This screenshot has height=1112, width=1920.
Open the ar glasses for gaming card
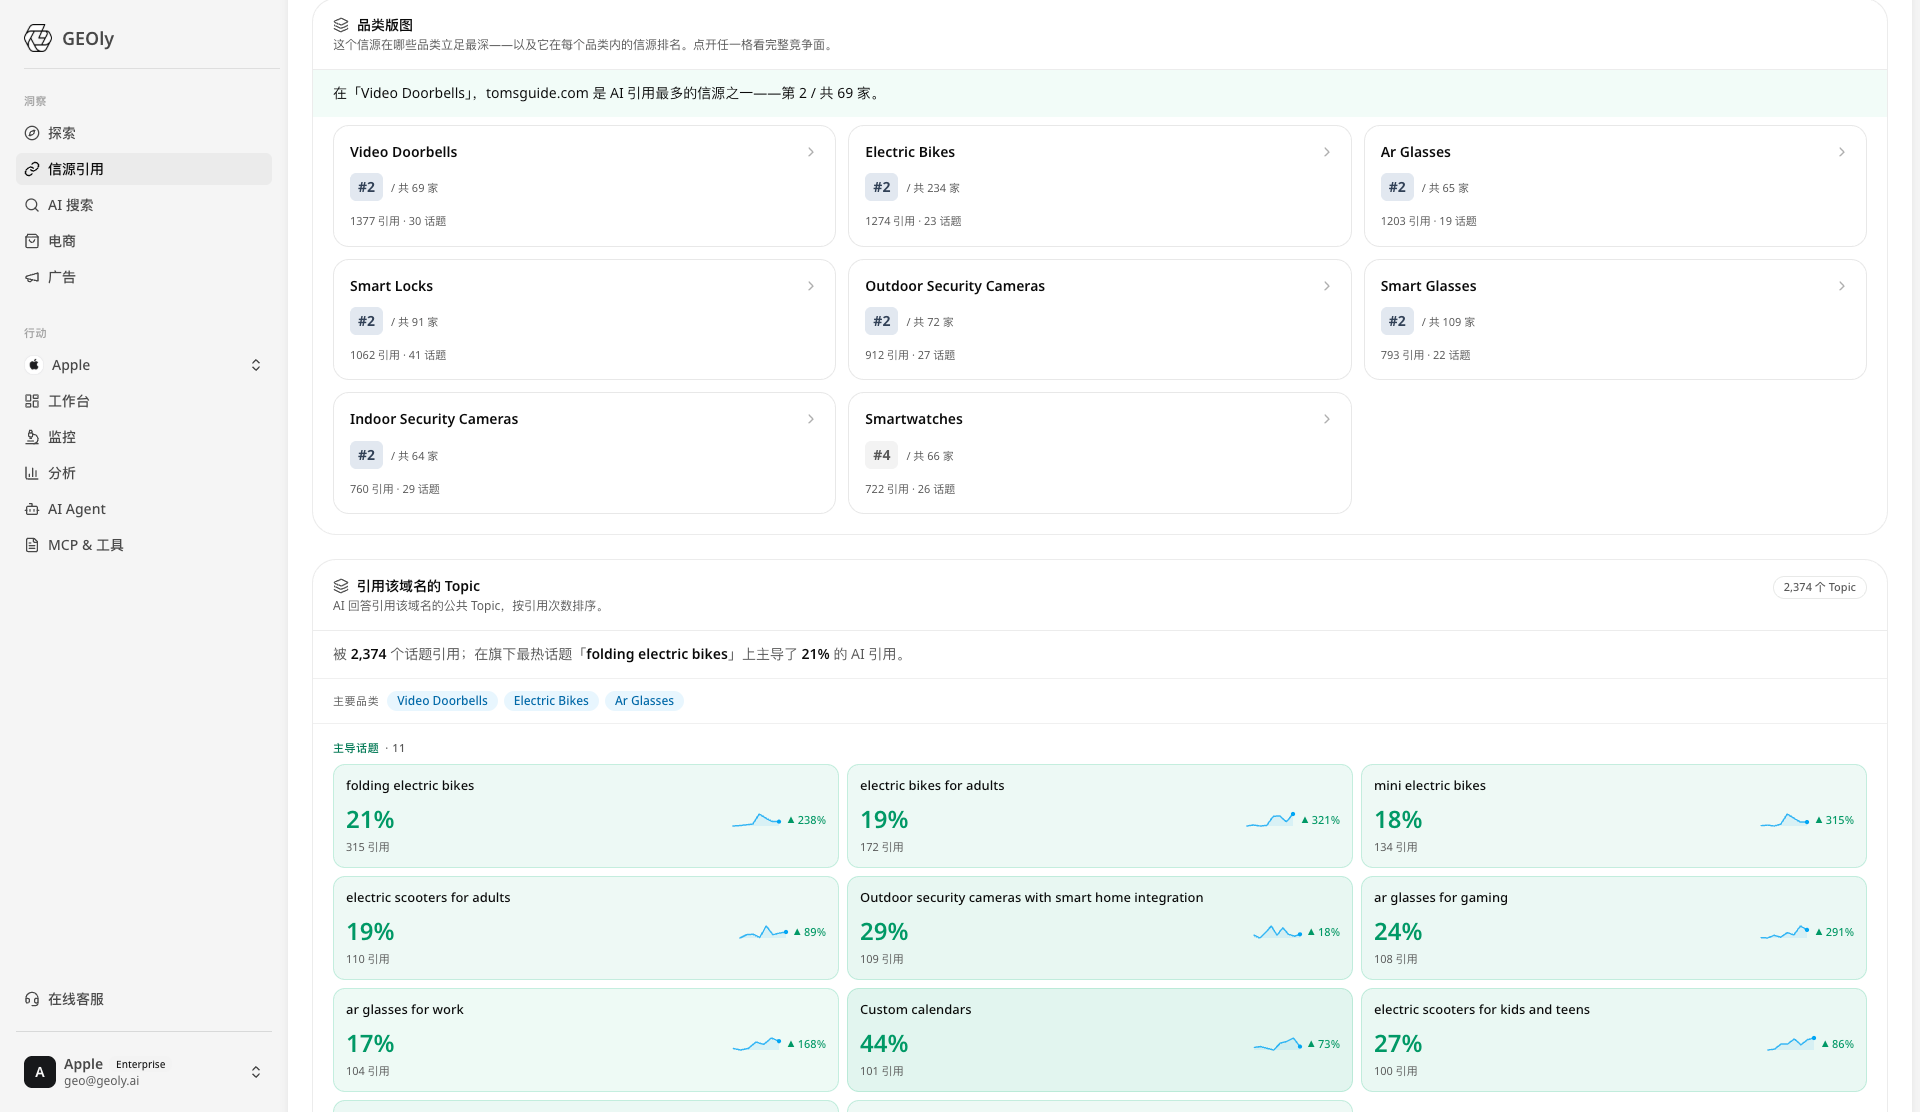tap(1614, 928)
